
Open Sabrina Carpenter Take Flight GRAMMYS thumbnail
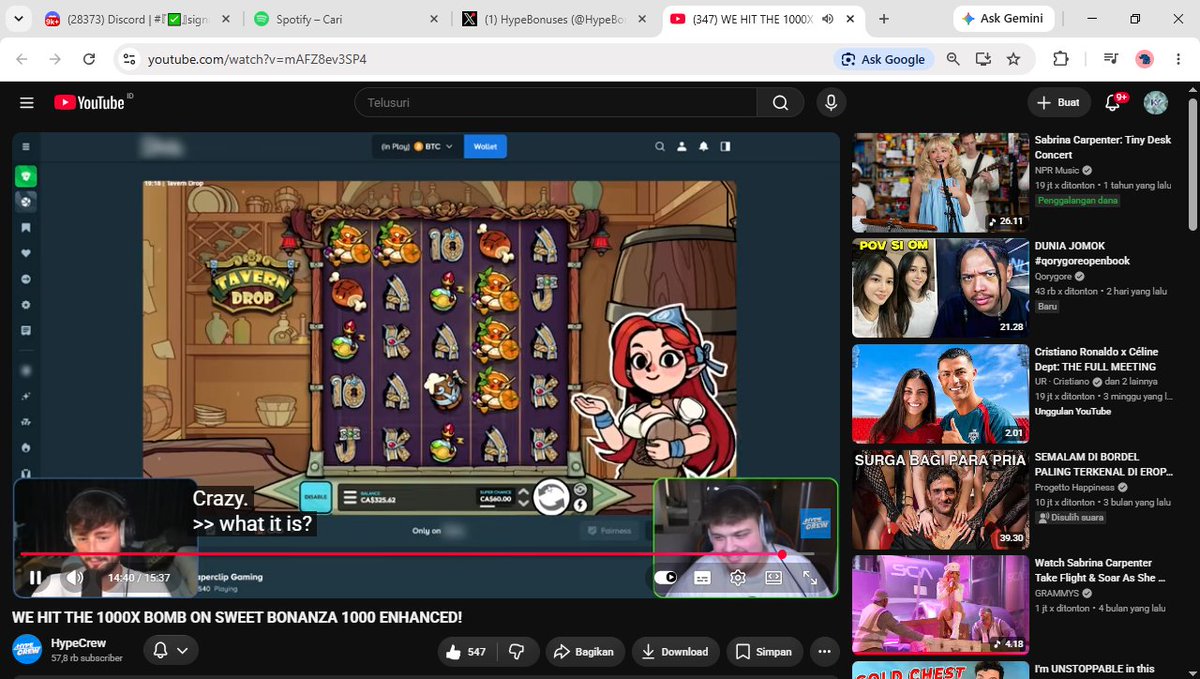(940, 605)
